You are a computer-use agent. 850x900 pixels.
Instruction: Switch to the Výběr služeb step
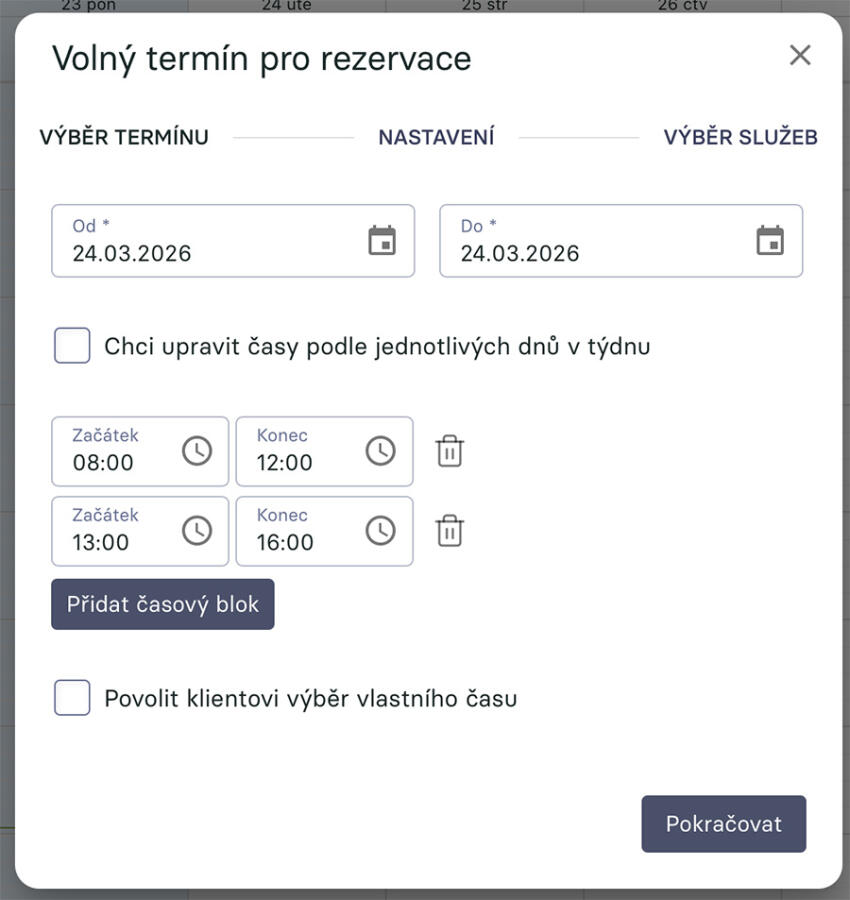740,137
